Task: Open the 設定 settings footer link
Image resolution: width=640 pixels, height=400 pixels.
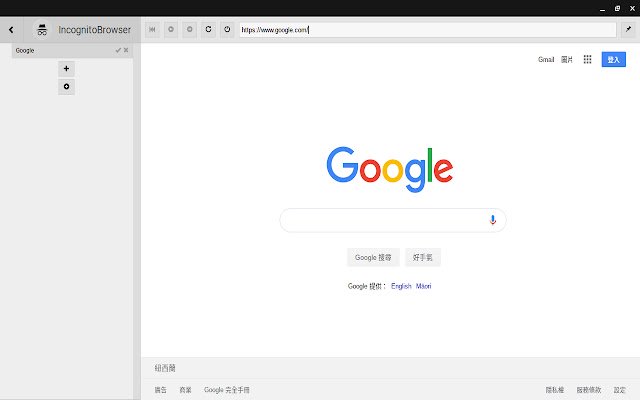Action: tap(620, 390)
